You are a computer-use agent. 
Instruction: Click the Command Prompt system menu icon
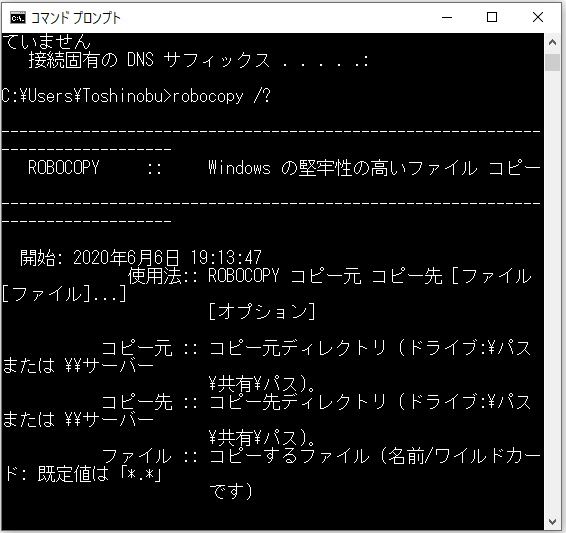point(18,17)
